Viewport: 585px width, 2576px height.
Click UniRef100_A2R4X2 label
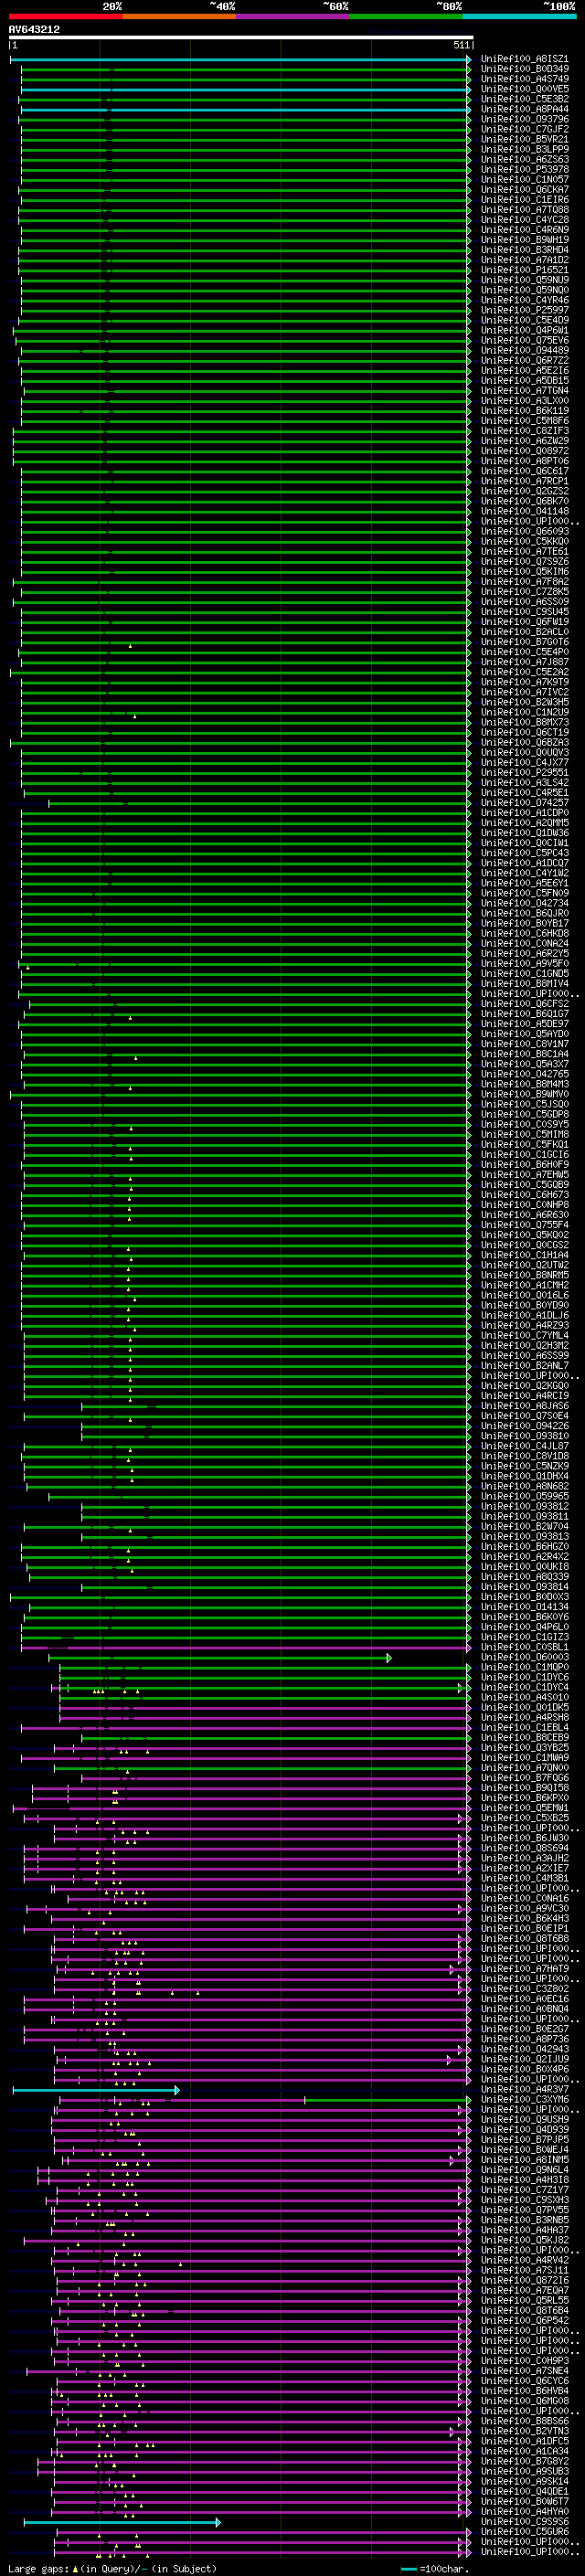click(x=524, y=1556)
